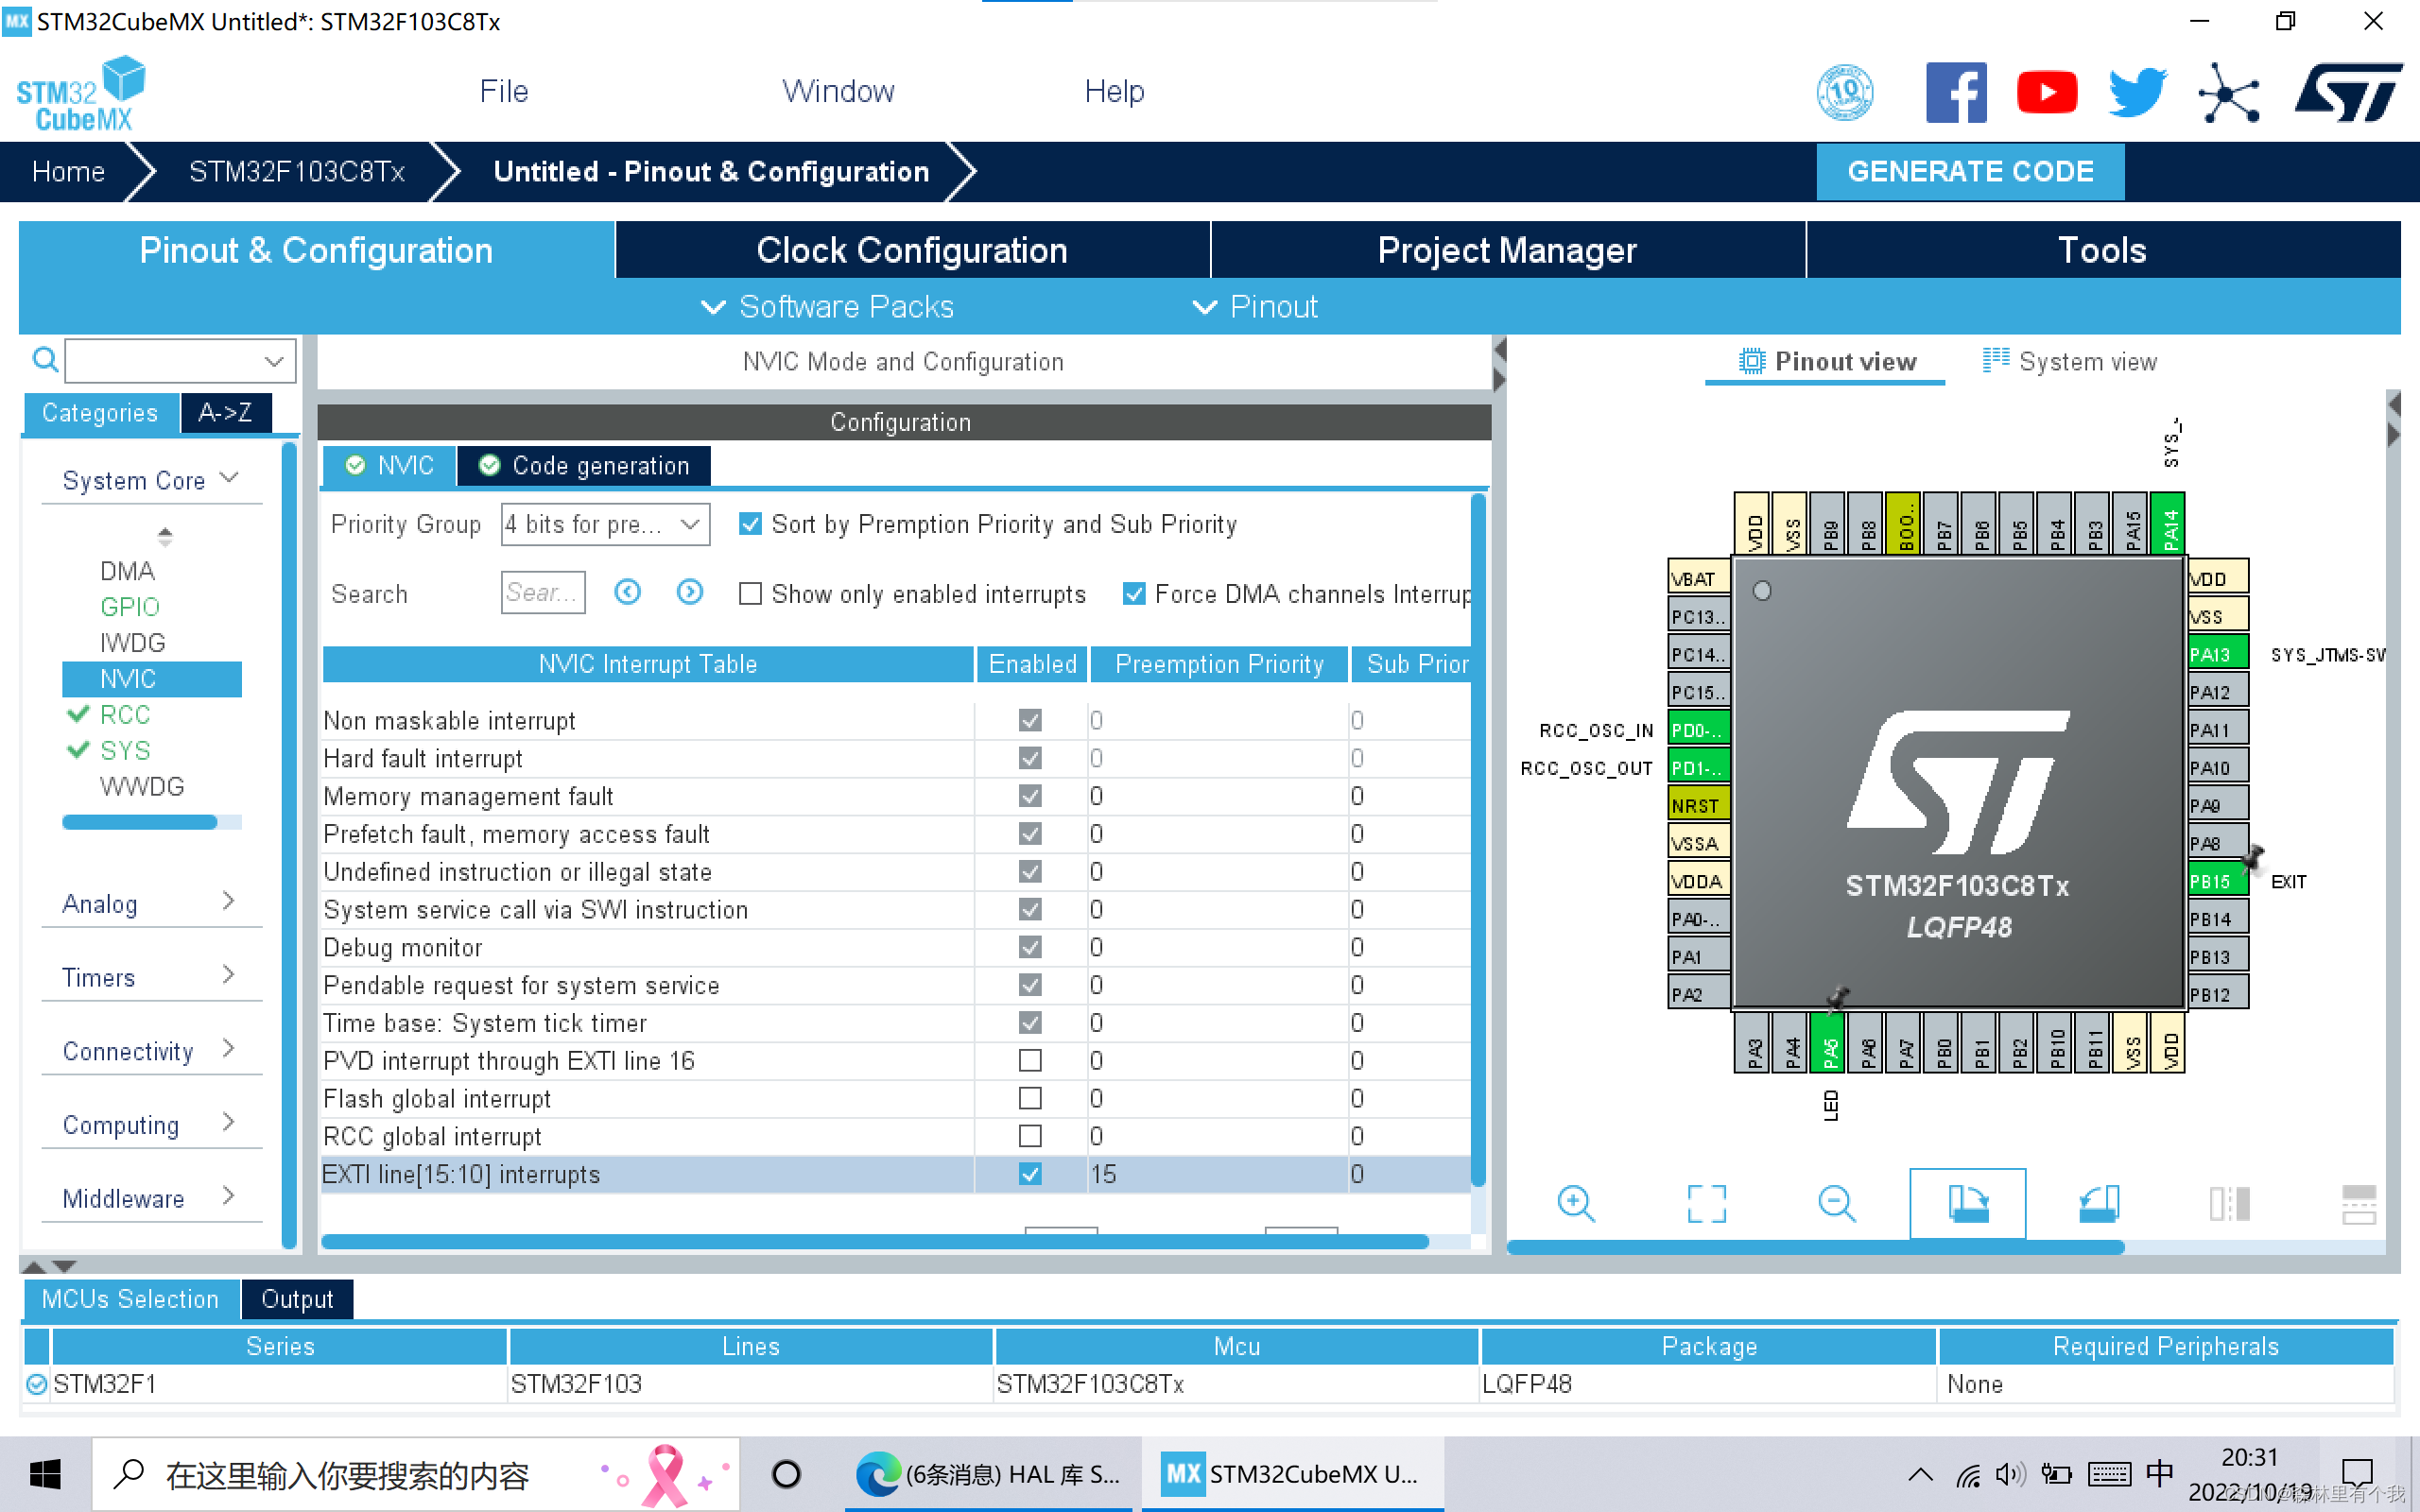The image size is (2420, 1512).
Task: Click the NVIC table horizontal scrollbar
Action: [x=875, y=1241]
